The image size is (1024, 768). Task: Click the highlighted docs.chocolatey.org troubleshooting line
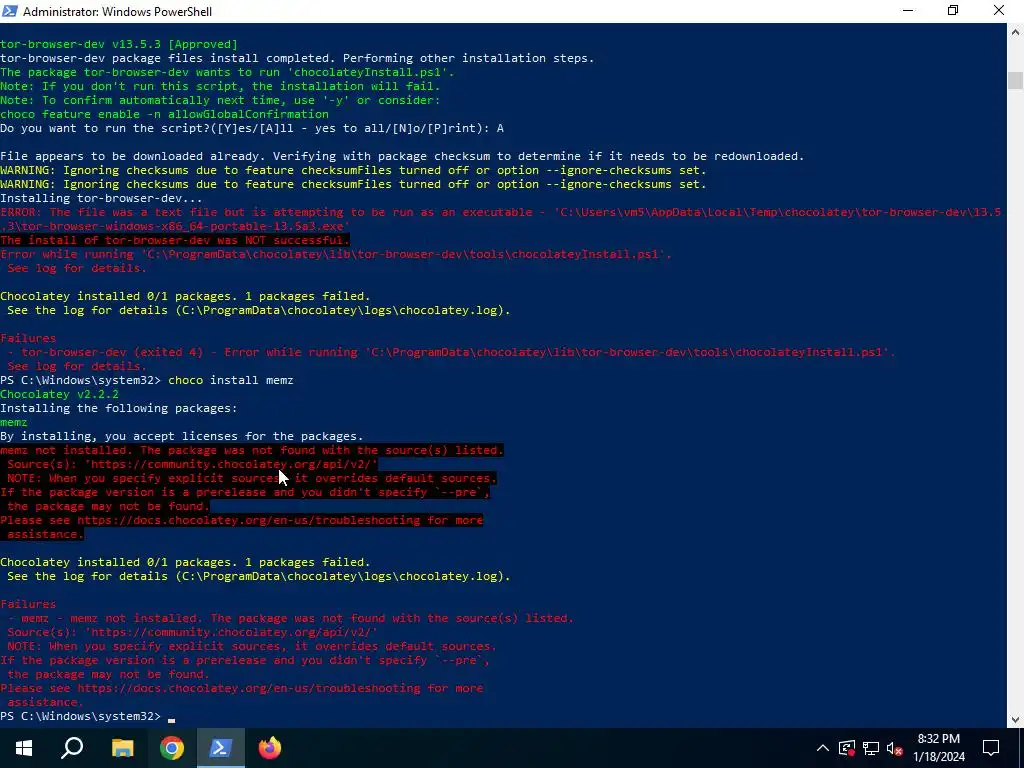242,520
